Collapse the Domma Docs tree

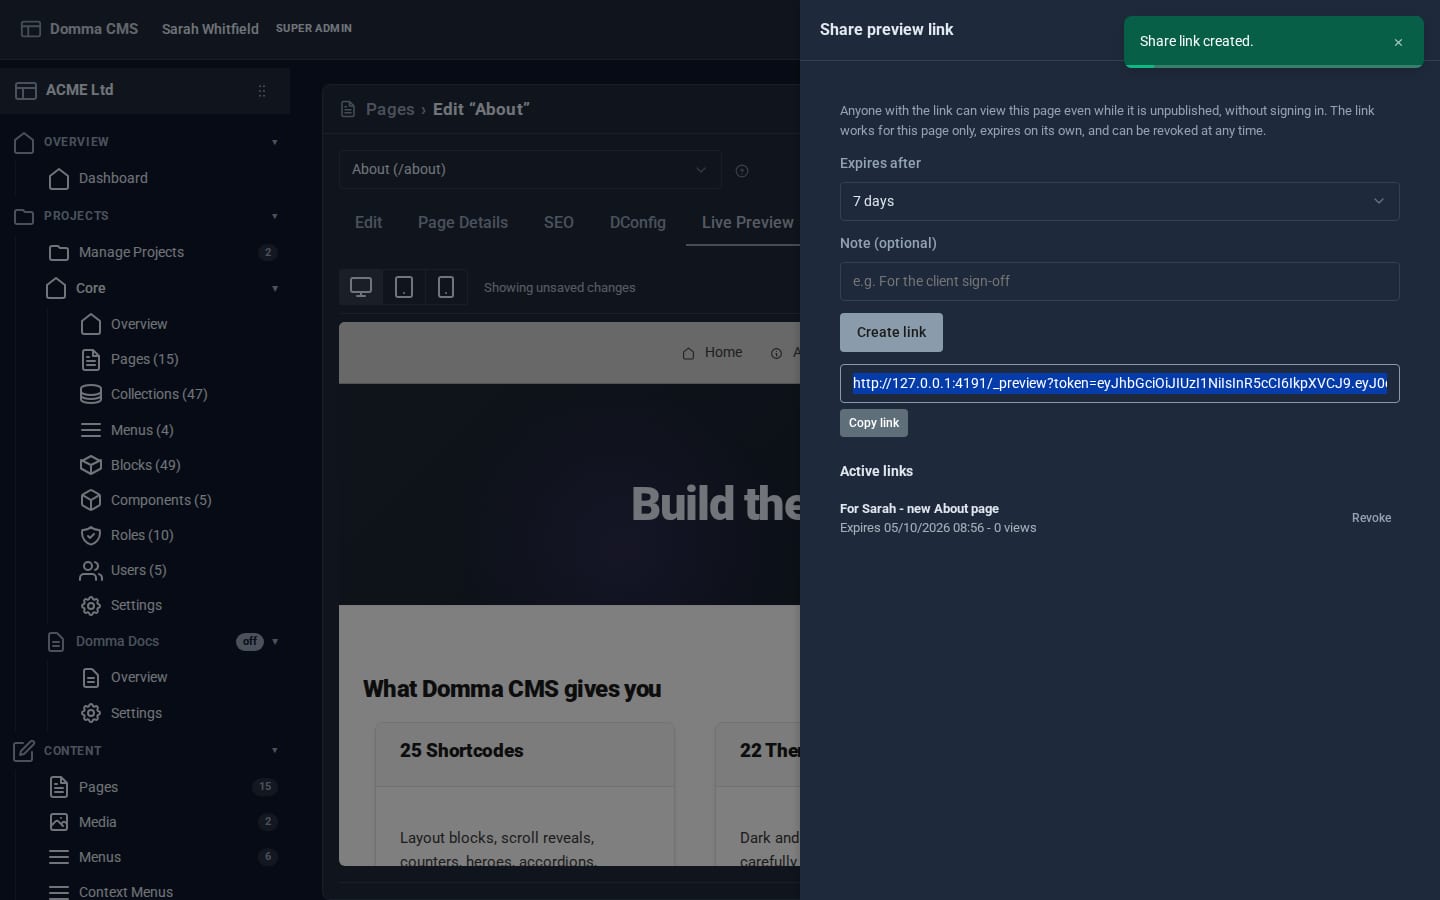(275, 642)
